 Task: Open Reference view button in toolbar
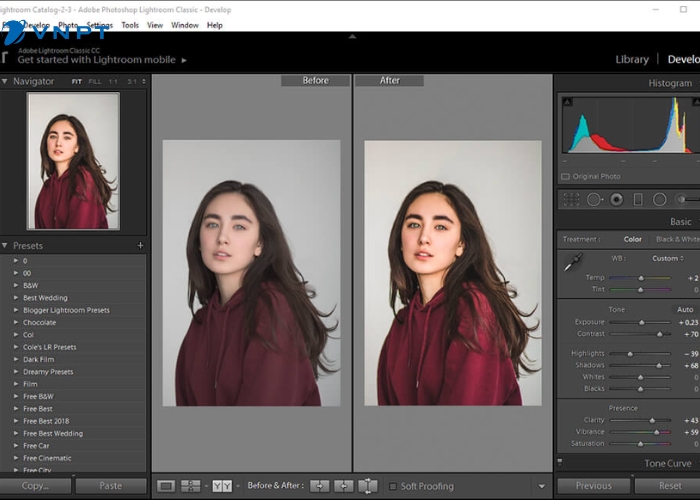pos(191,486)
